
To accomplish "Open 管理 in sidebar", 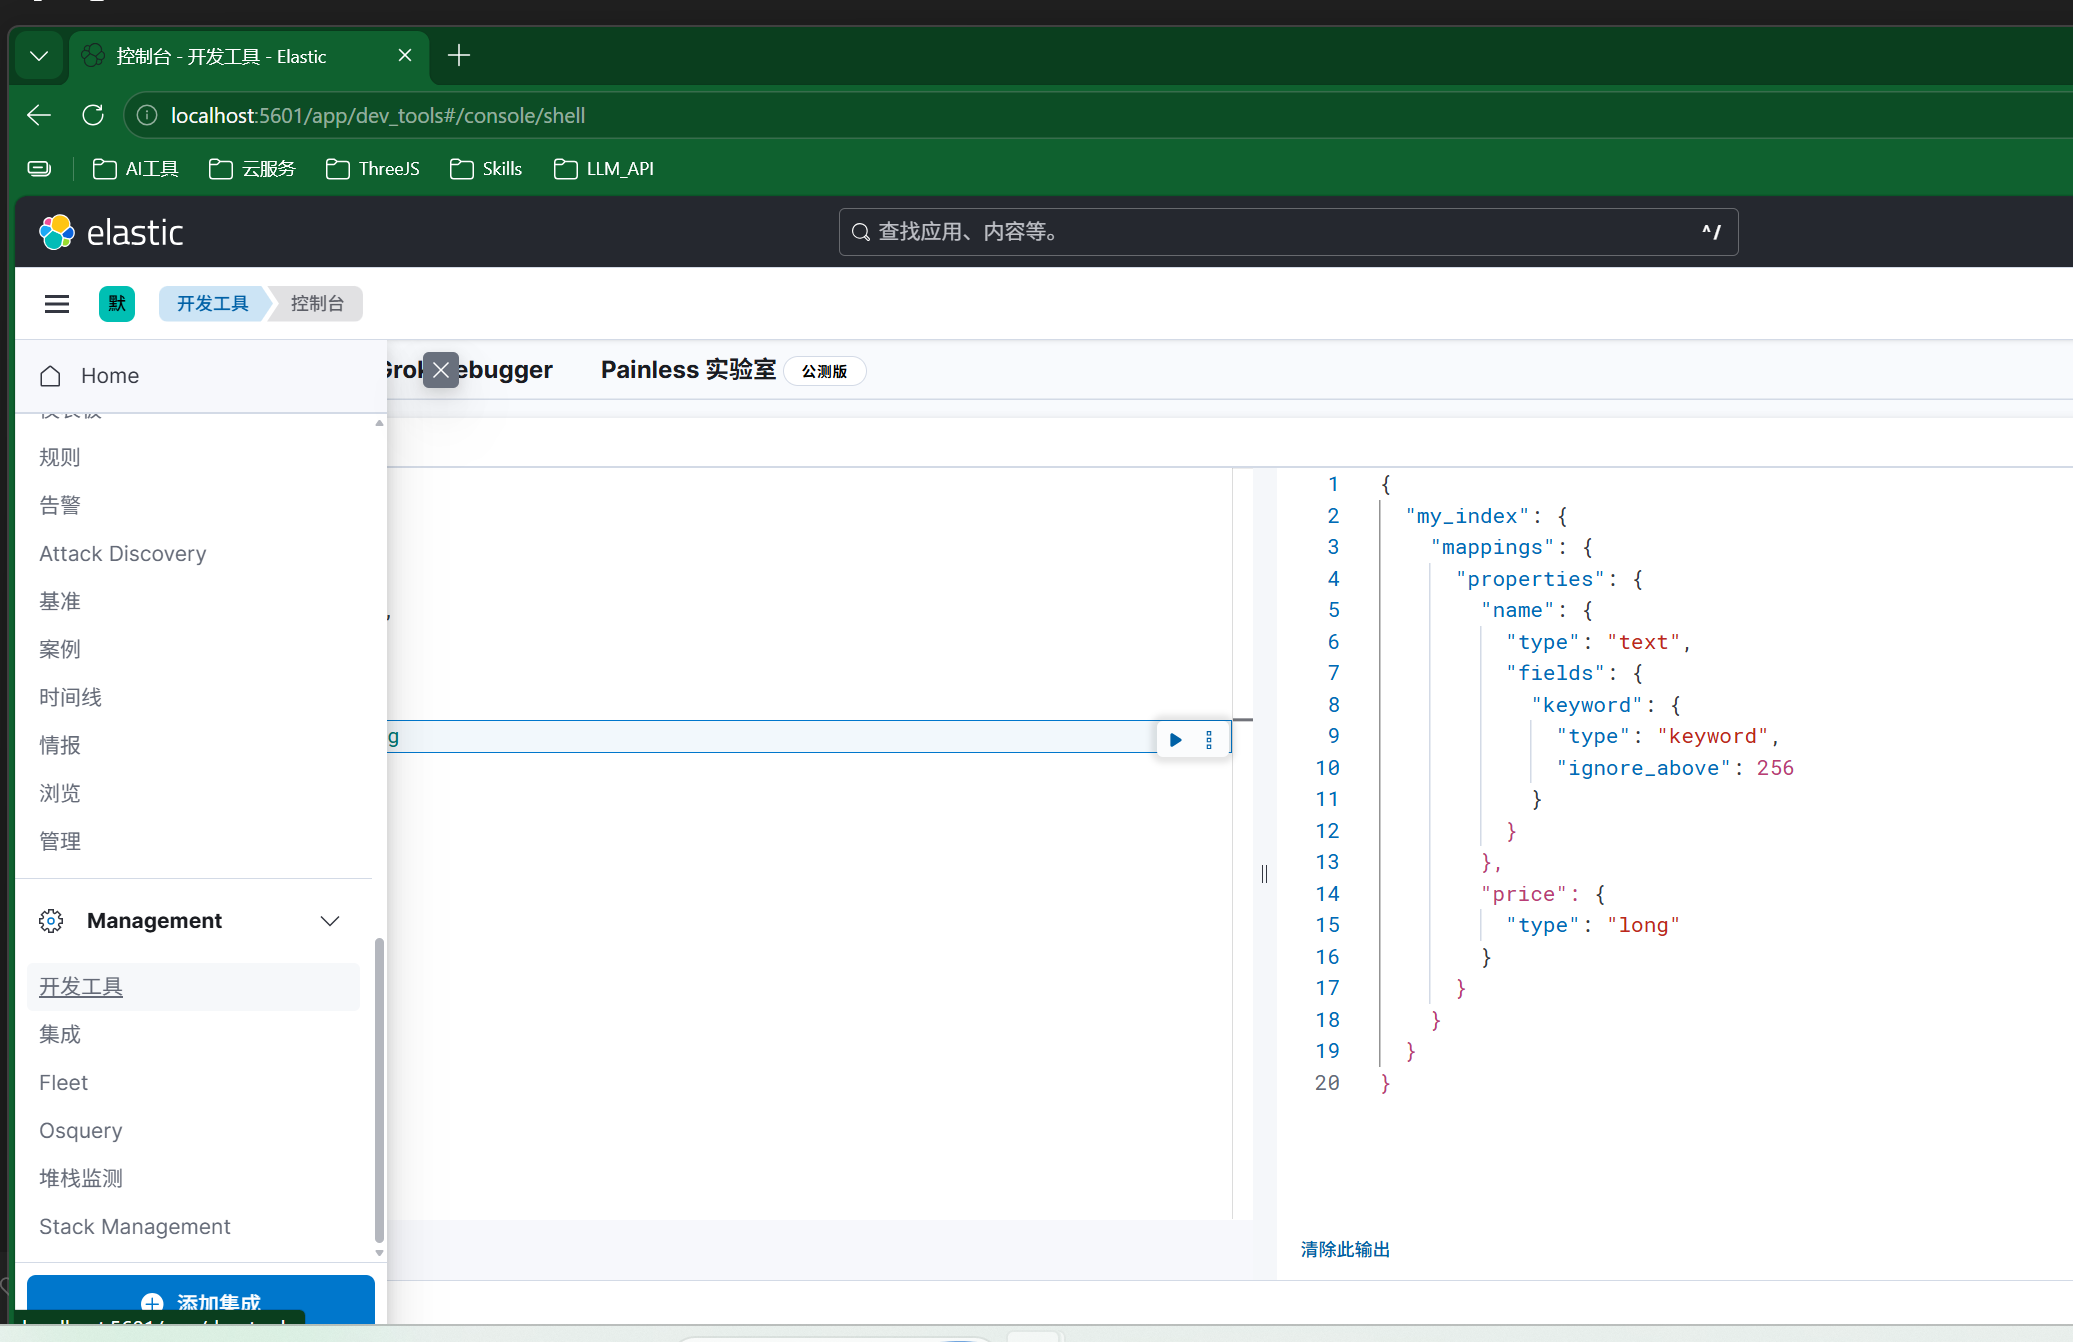I will (x=59, y=842).
